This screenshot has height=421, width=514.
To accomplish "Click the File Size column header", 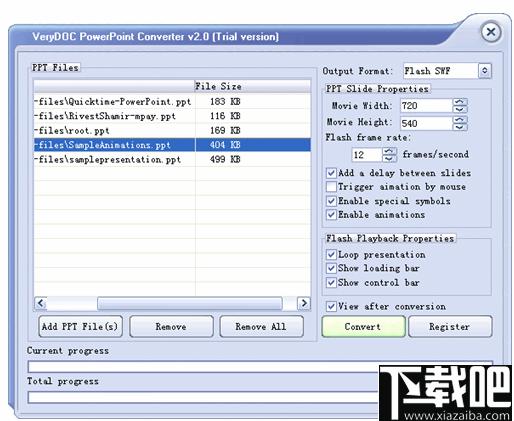I will 252,86.
